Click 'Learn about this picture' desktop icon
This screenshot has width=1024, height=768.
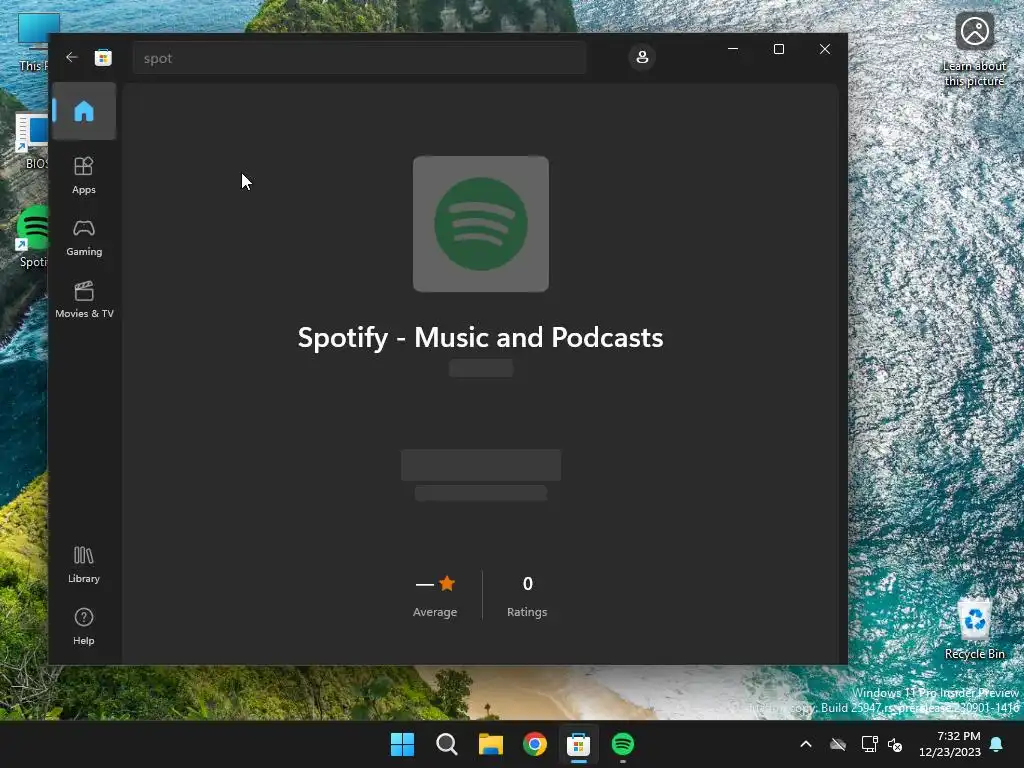(974, 50)
